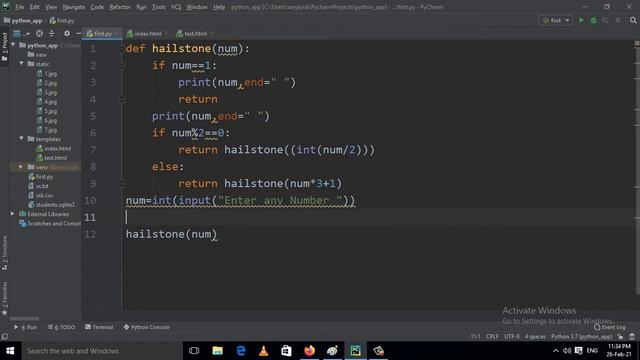Screen dimensions: 640x360
Task: Open the Run menu
Action: [141, 7]
